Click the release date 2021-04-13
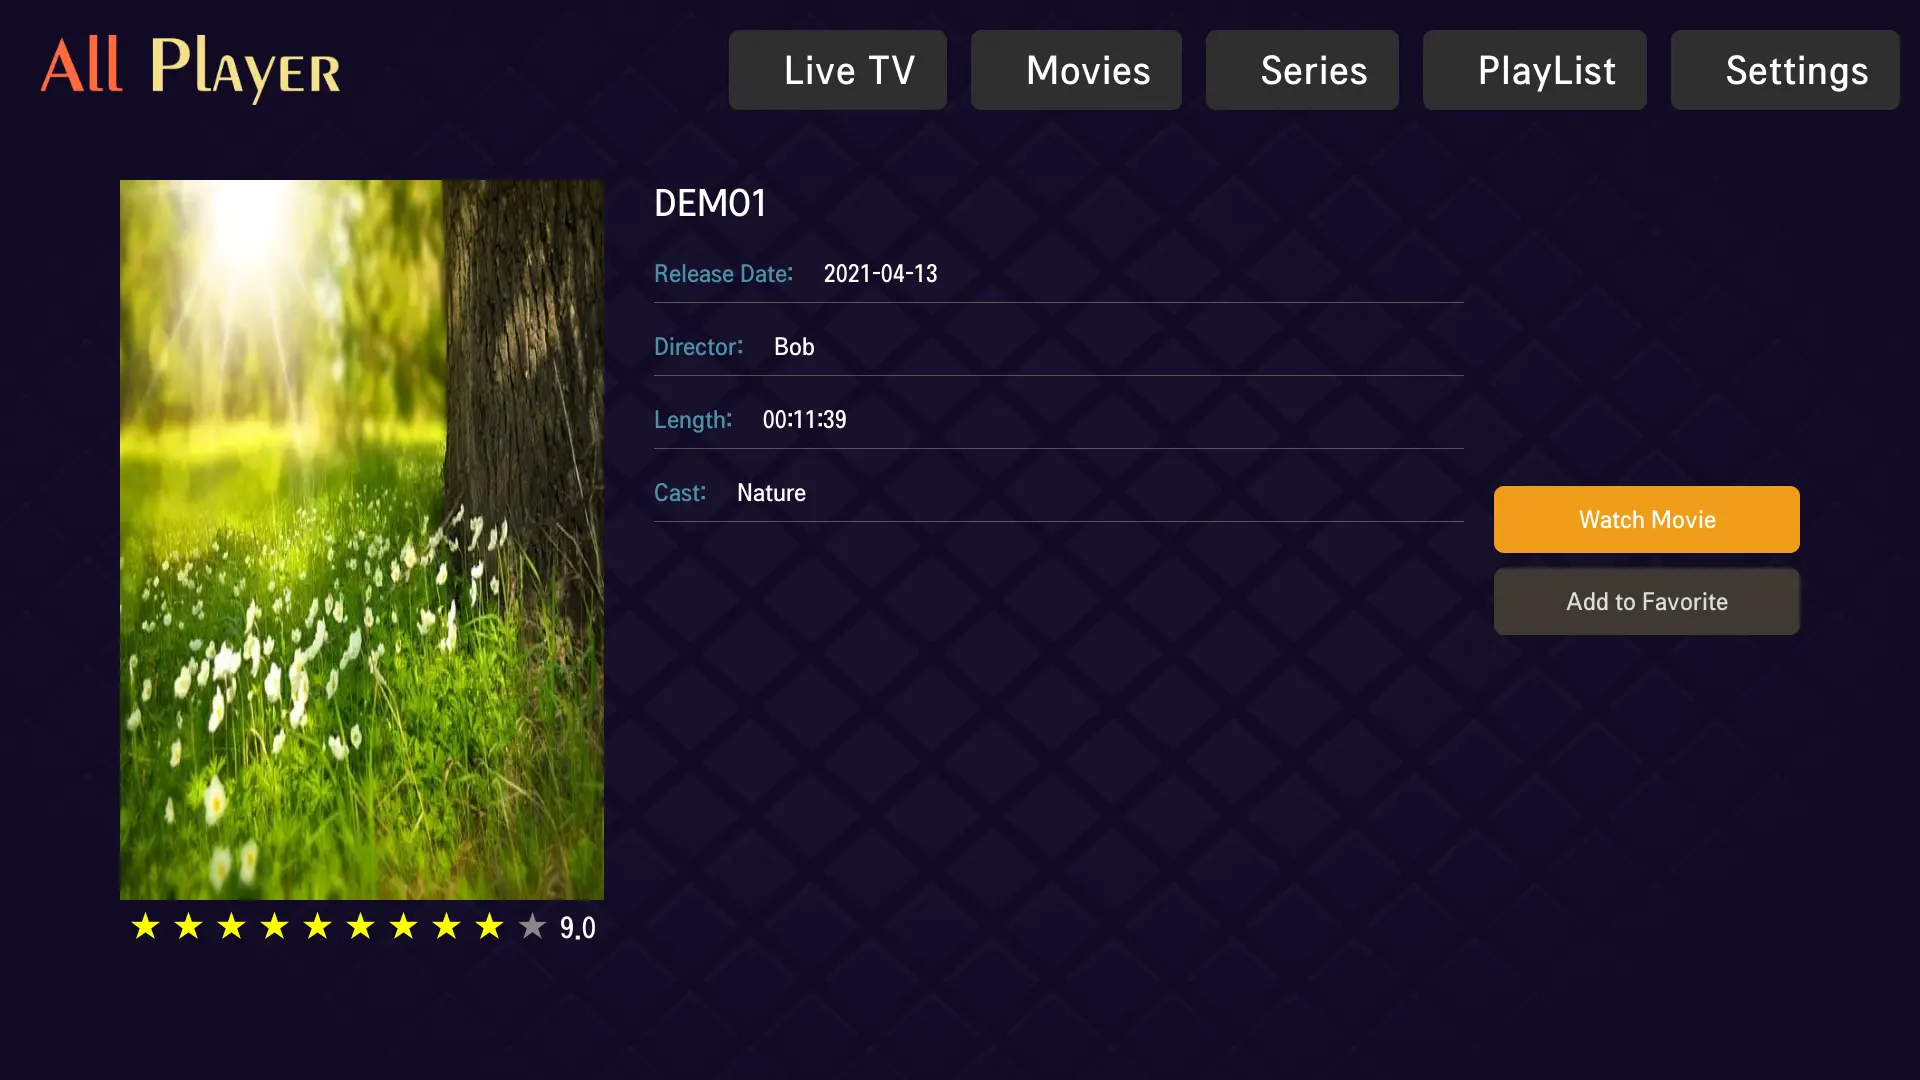 coord(880,274)
